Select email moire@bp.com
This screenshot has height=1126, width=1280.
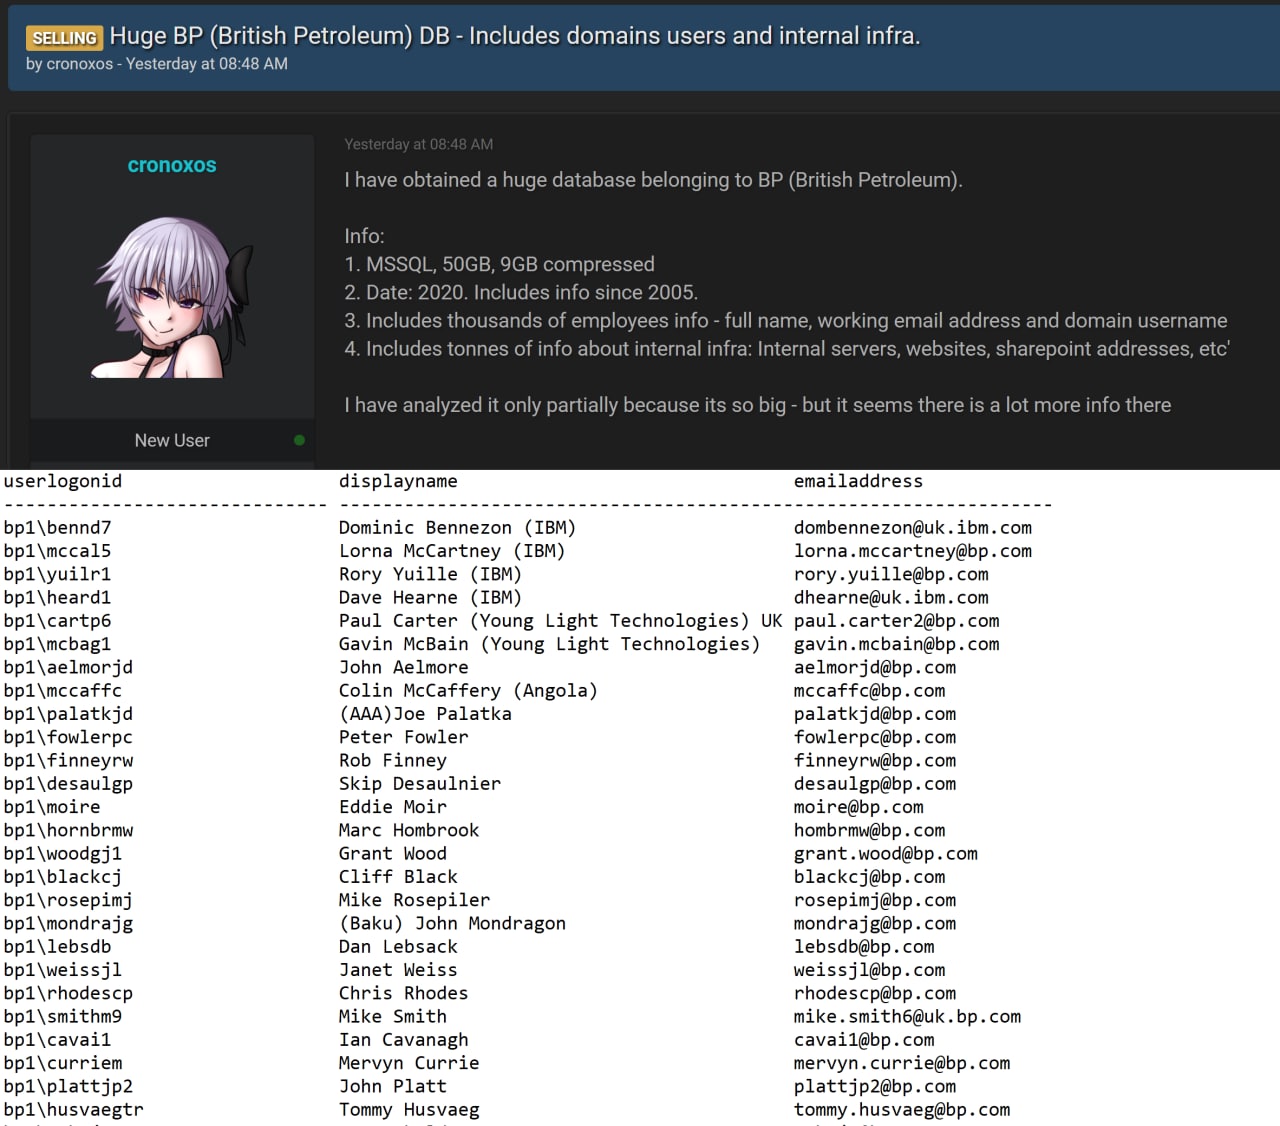coord(859,807)
